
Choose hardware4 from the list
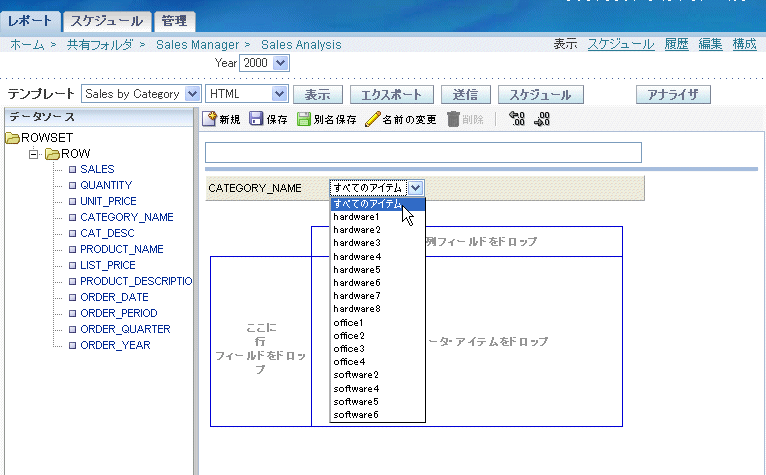coord(377,257)
